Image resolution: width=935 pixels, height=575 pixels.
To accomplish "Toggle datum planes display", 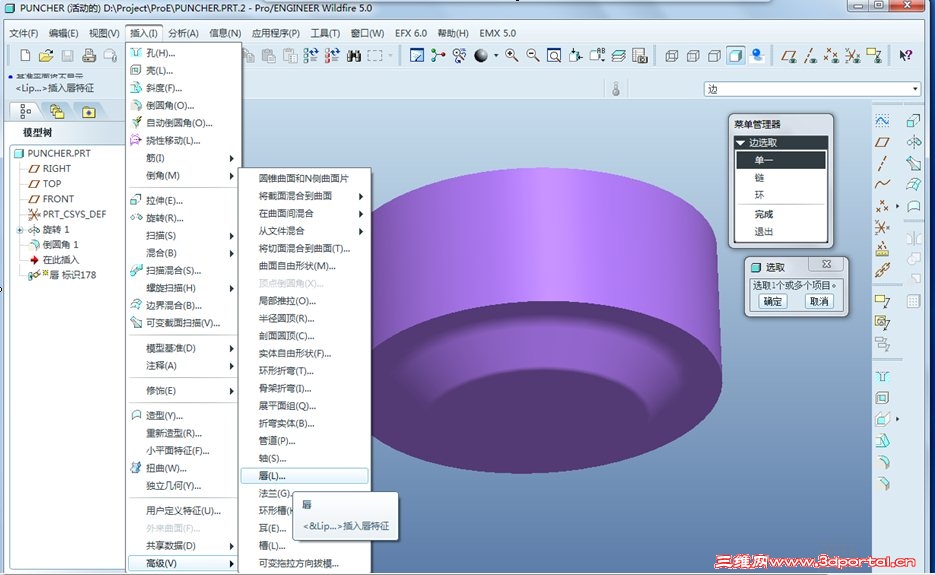I will click(x=790, y=56).
